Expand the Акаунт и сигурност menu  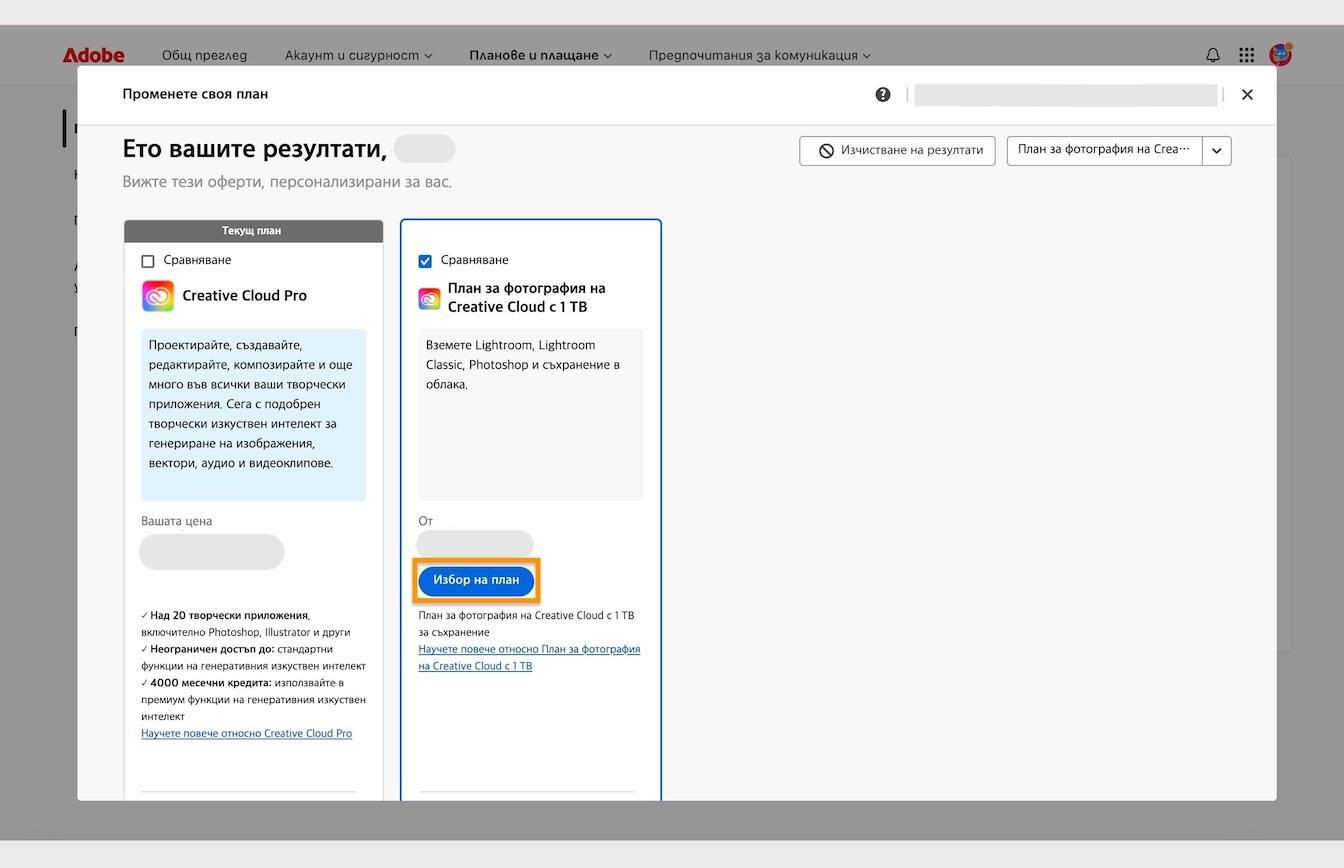click(x=358, y=55)
